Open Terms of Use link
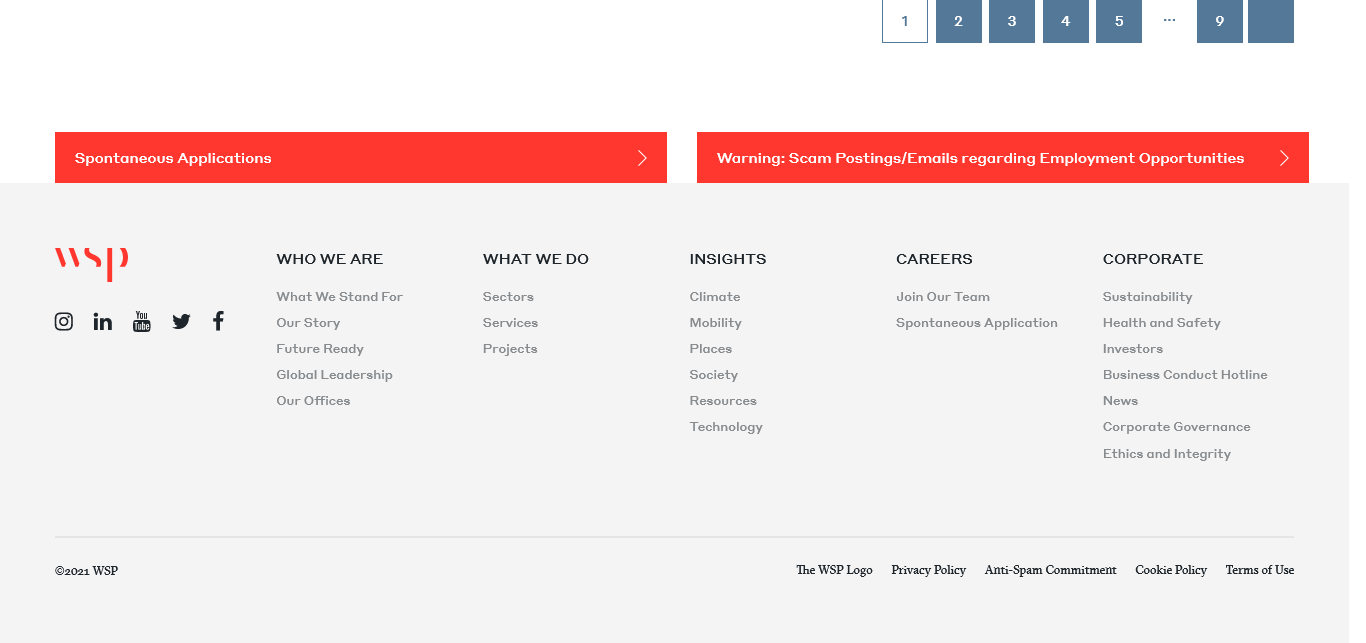This screenshot has height=643, width=1366. [x=1259, y=570]
